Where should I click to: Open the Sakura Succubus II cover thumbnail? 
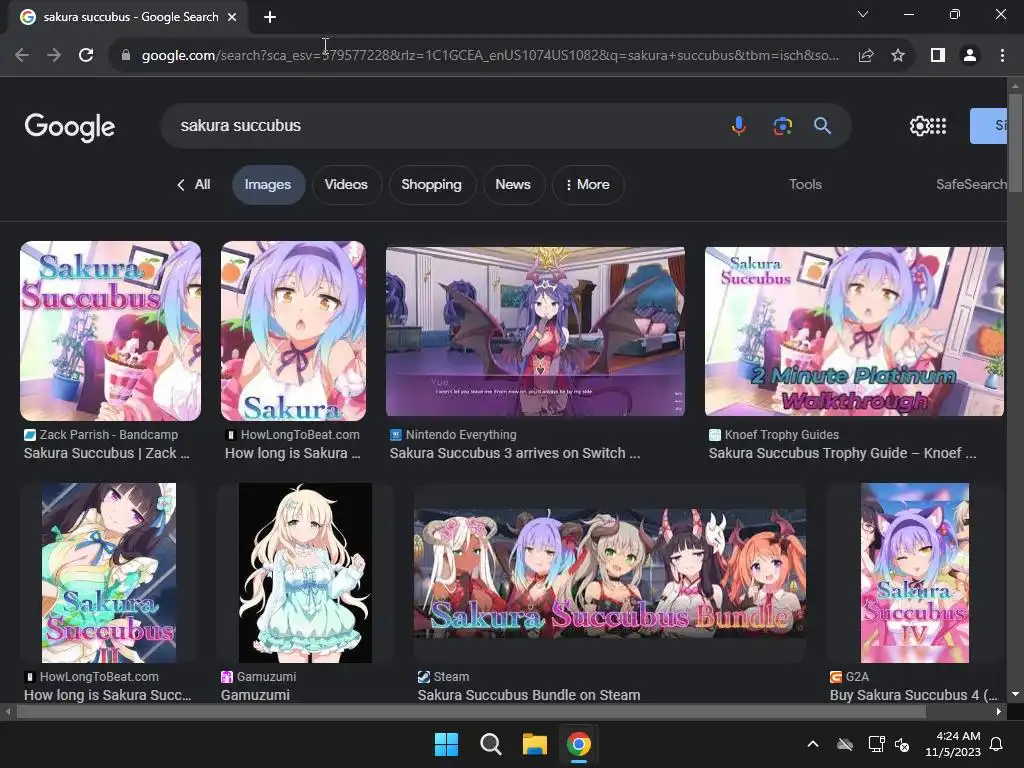[109, 573]
